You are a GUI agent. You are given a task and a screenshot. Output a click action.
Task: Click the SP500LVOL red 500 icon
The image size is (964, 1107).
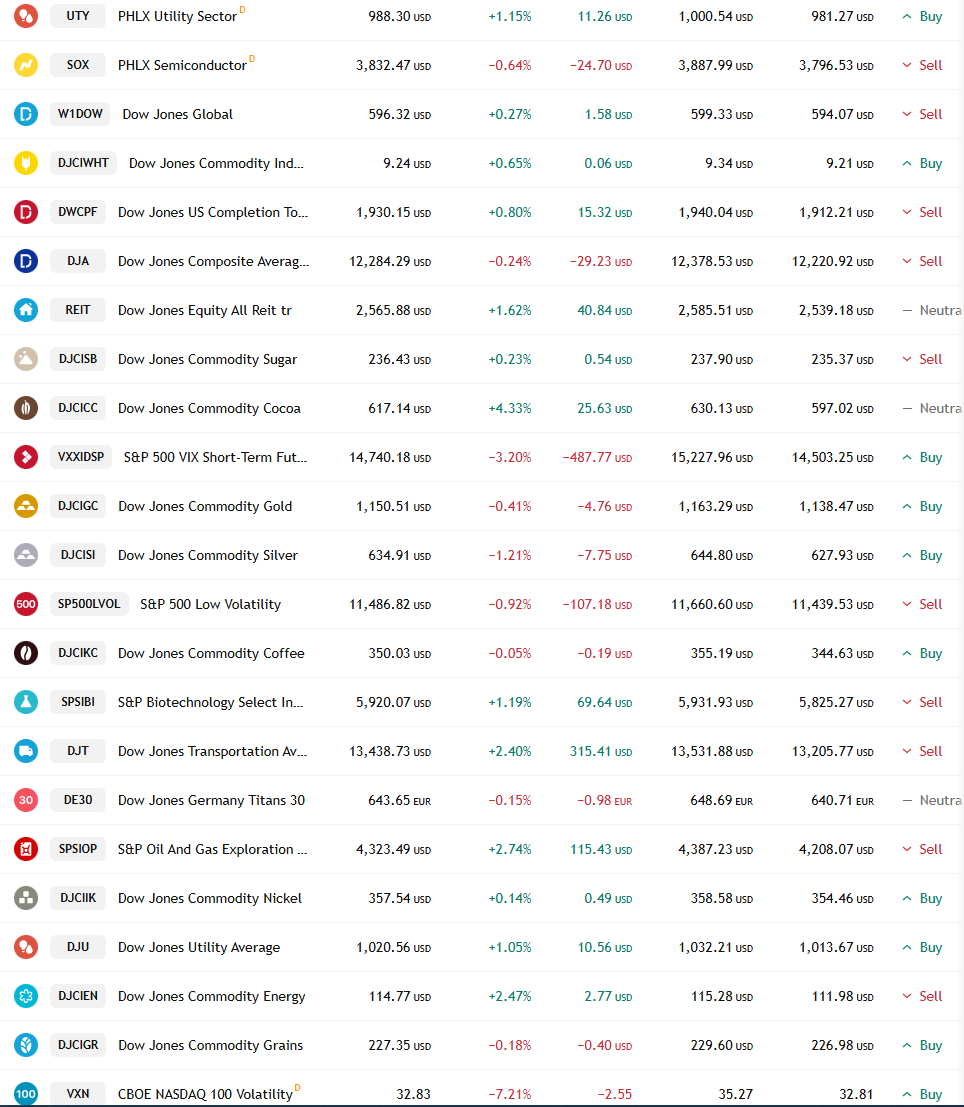[x=26, y=604]
